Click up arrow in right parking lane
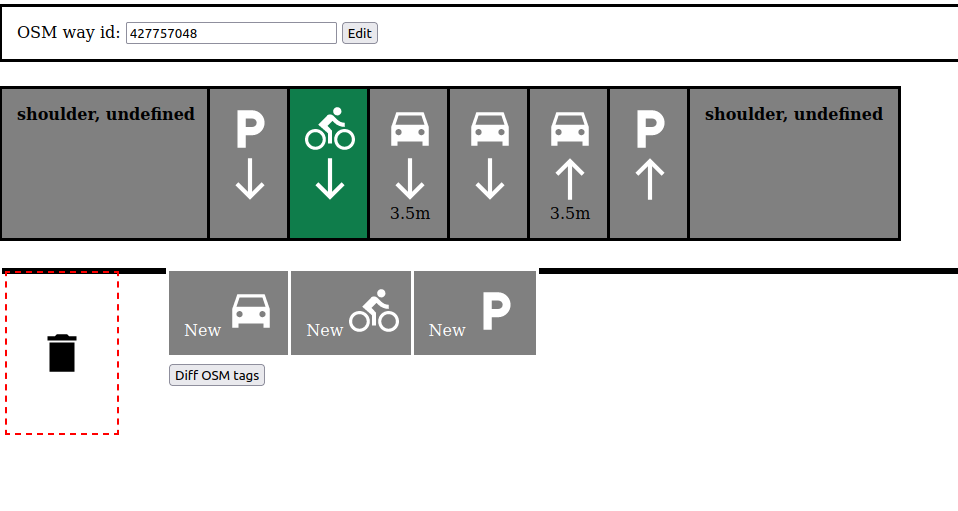The image size is (958, 511). (x=650, y=181)
